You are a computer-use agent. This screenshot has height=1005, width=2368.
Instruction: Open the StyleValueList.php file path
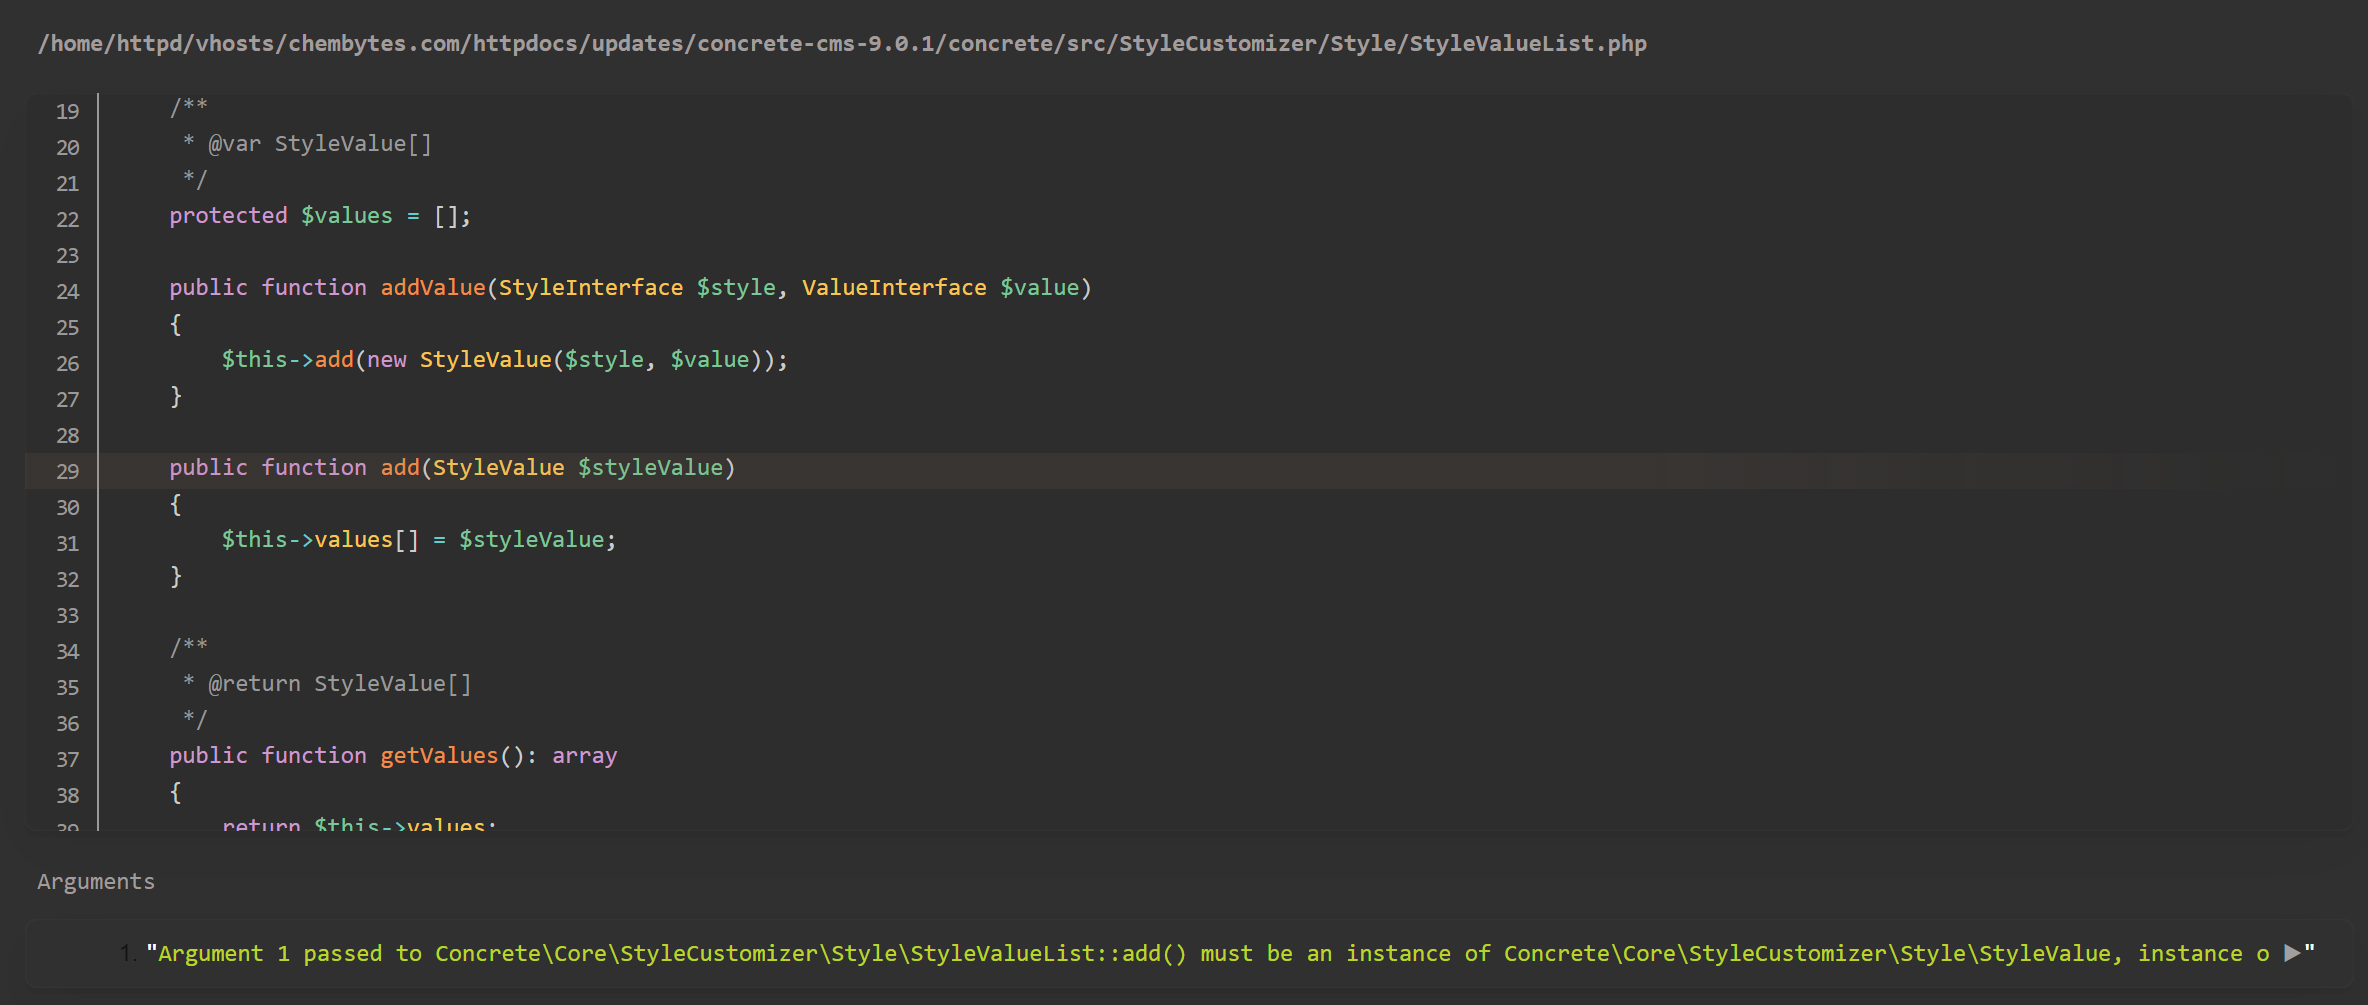click(840, 43)
